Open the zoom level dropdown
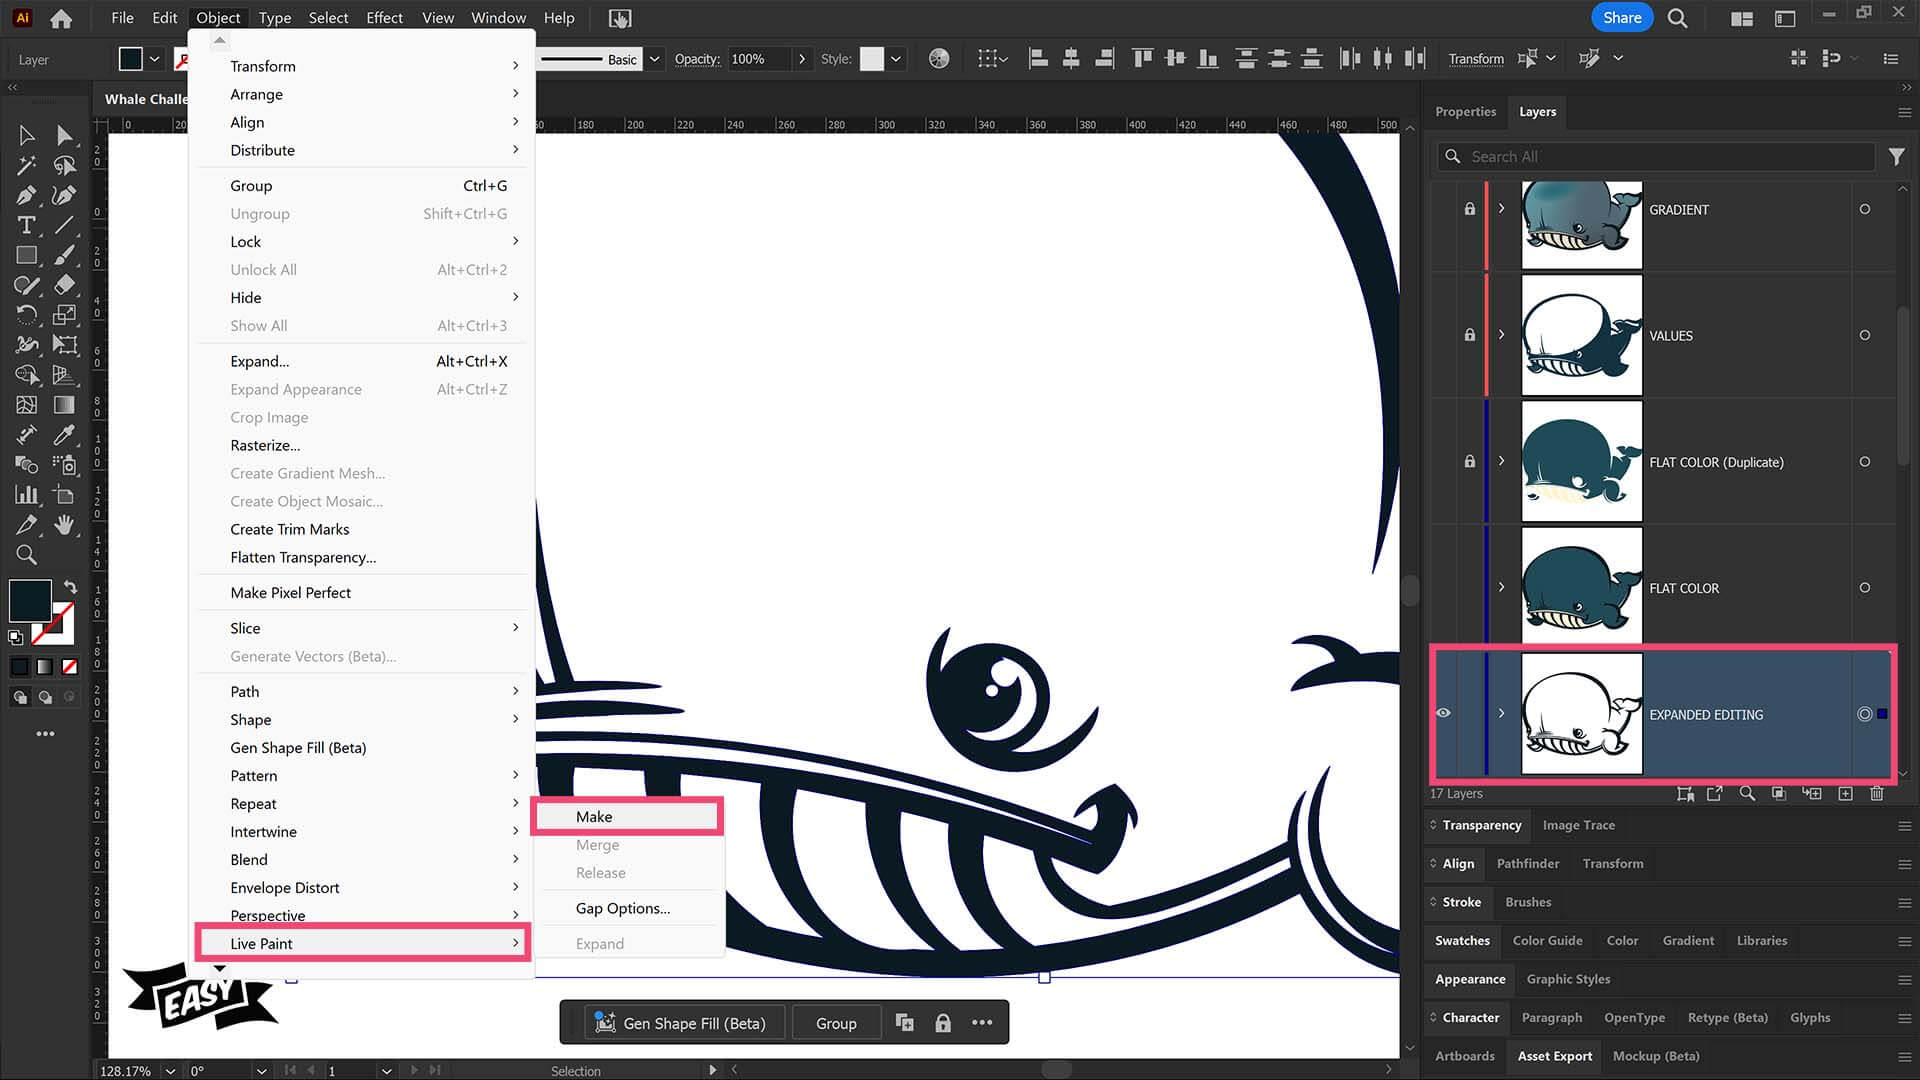The width and height of the screenshot is (1920, 1080). 170,1071
